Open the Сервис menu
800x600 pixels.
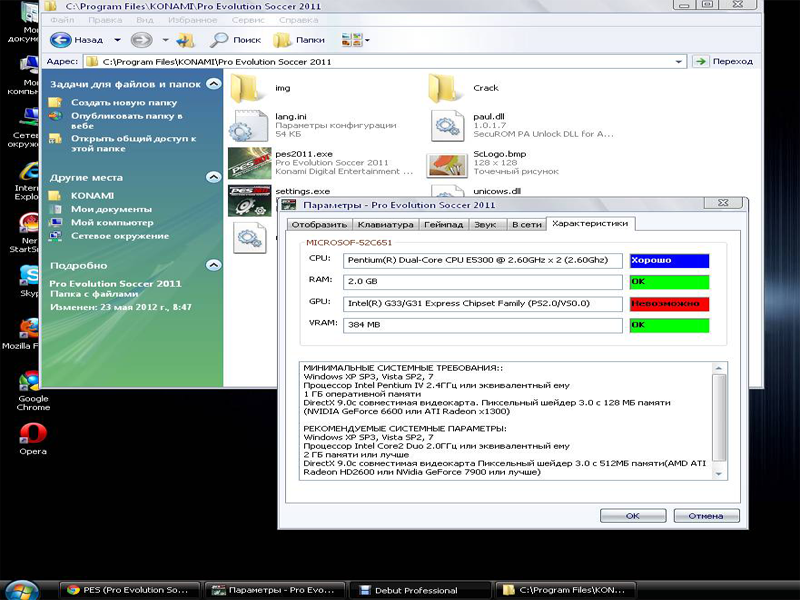pyautogui.click(x=246, y=19)
